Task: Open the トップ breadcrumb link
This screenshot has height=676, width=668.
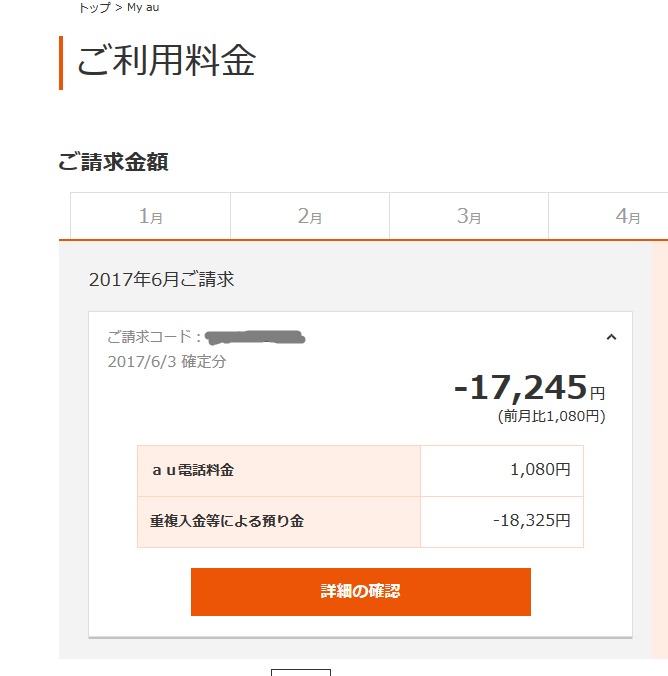Action: [x=94, y=7]
